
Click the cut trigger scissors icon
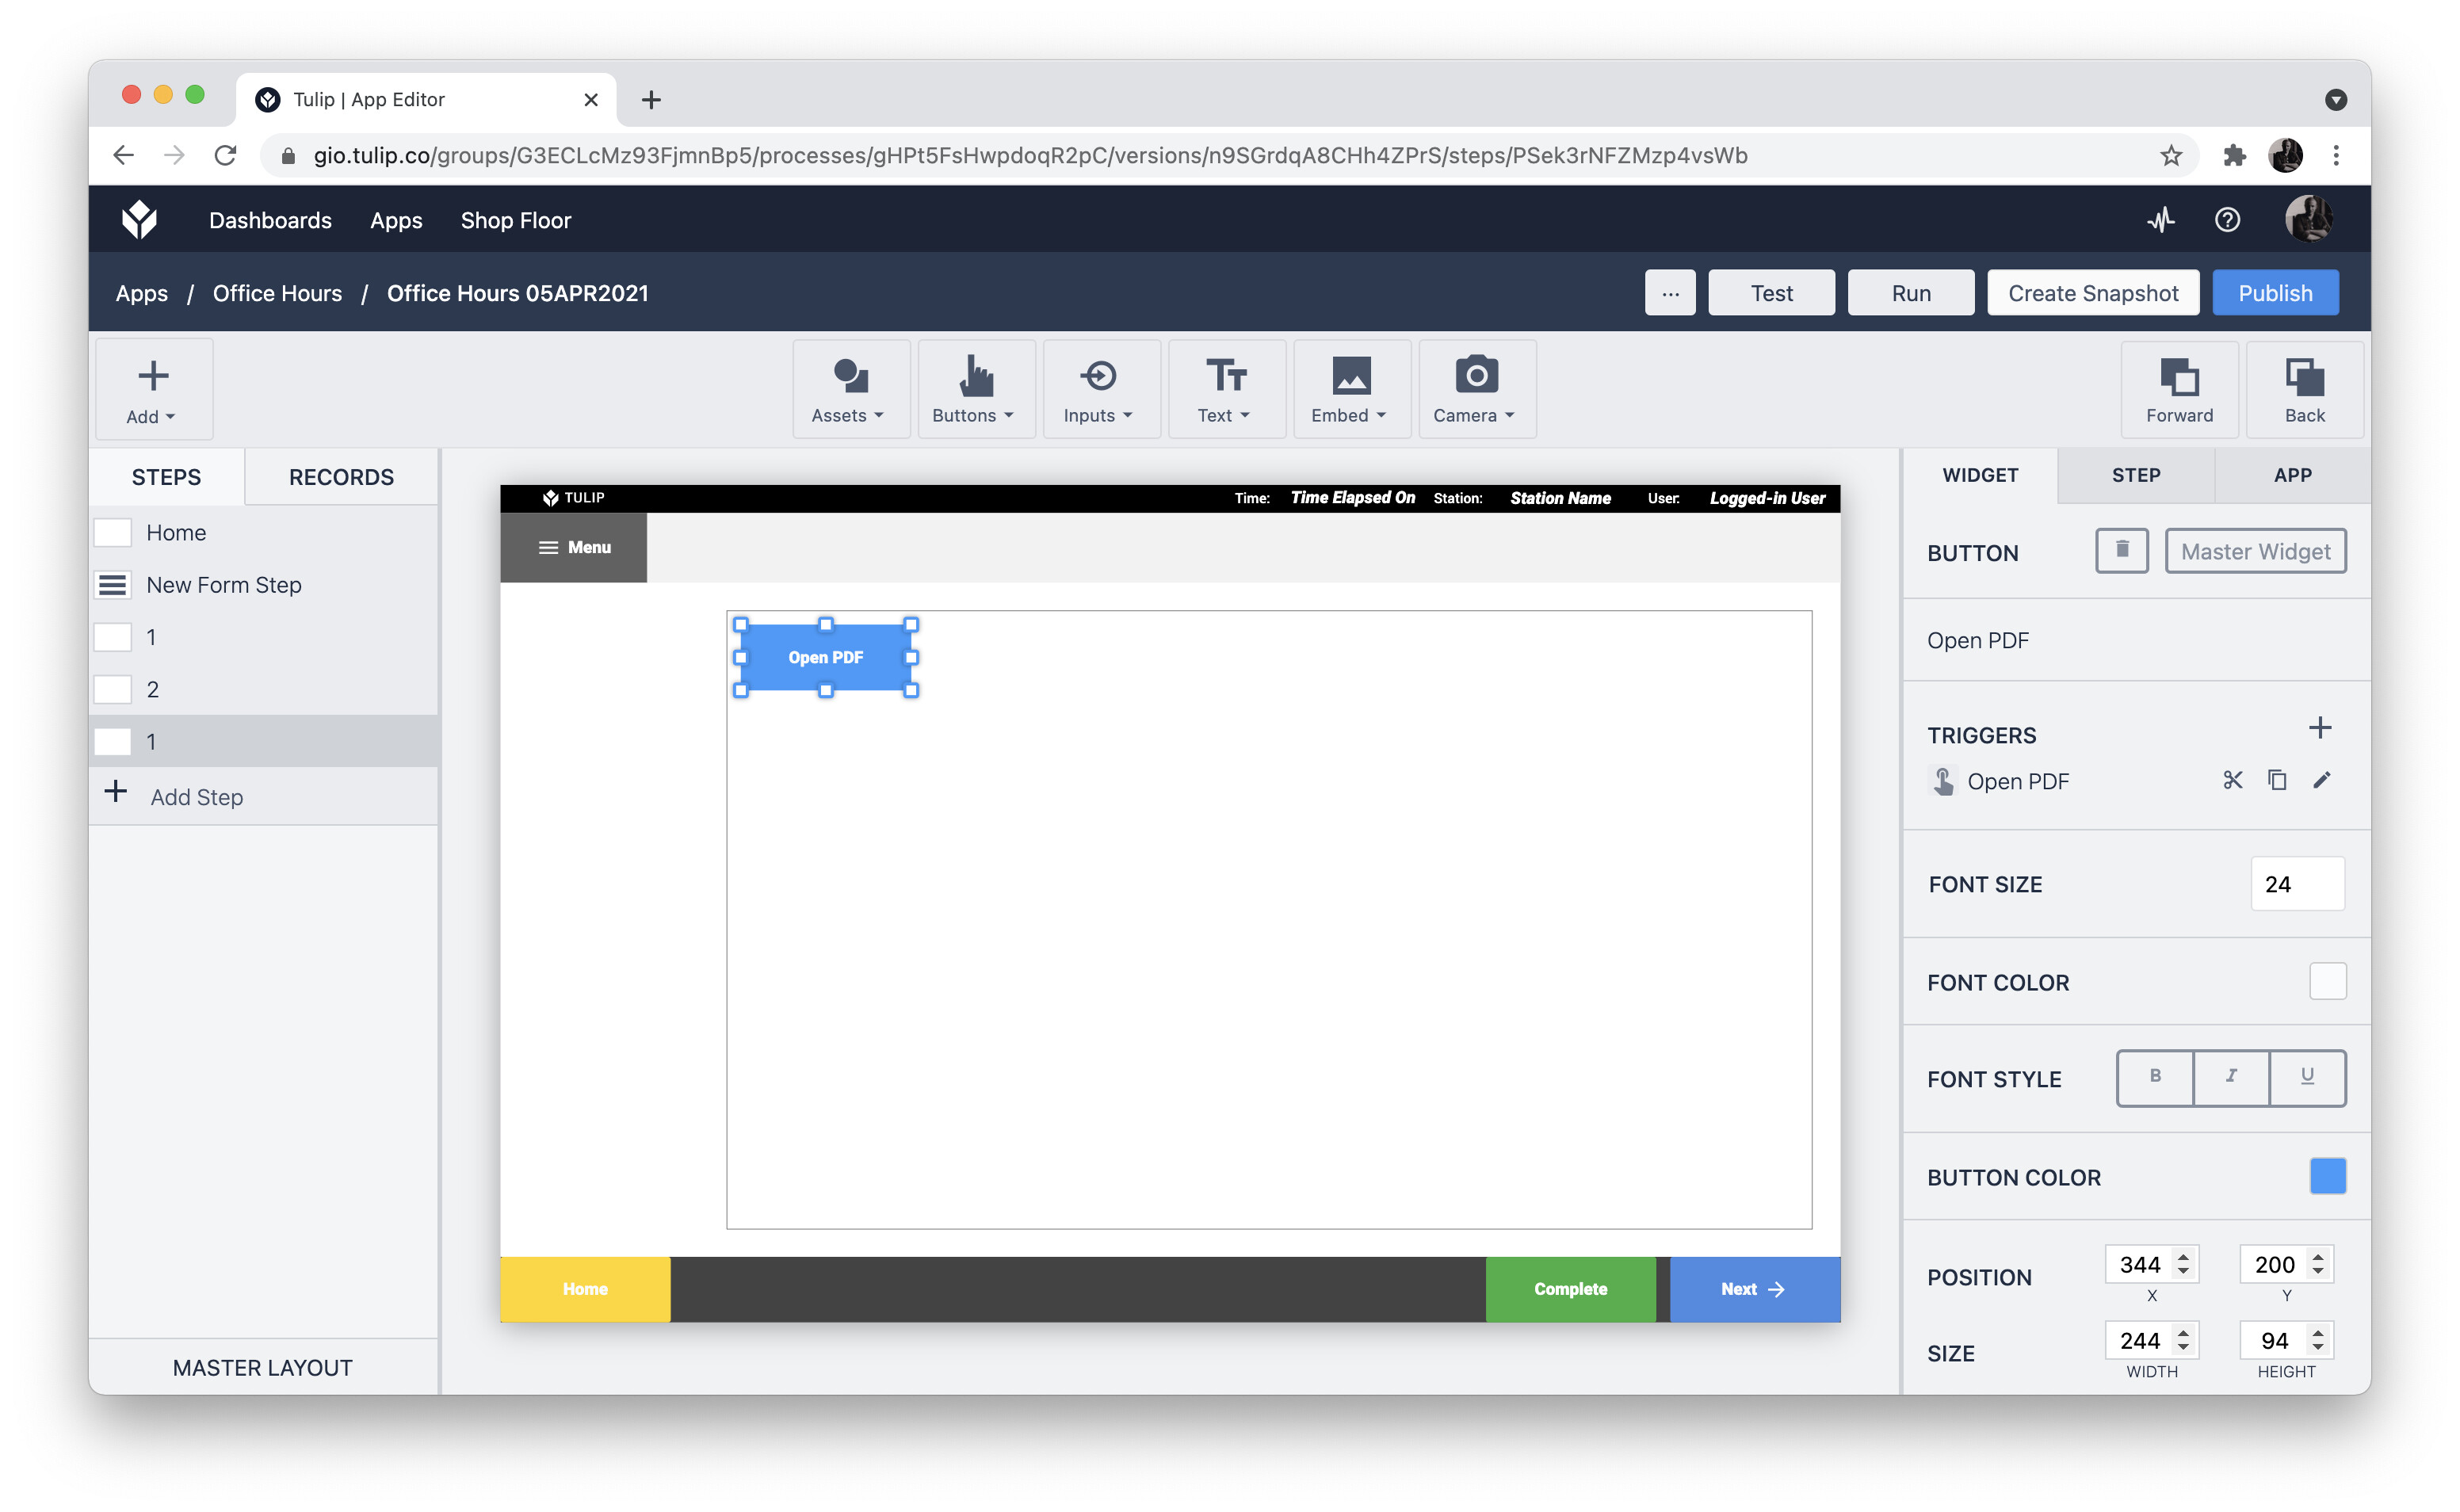point(2232,781)
